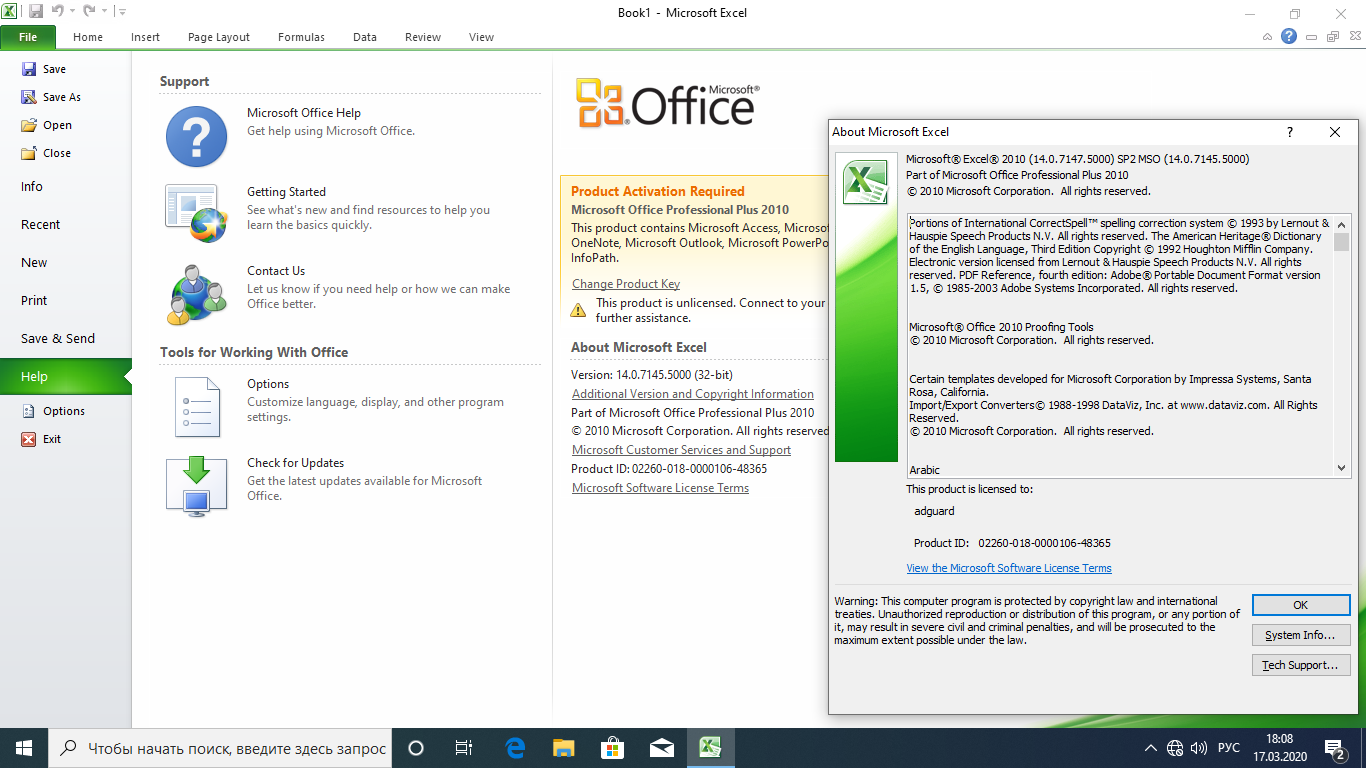Open the Undo history dropdown arrow
This screenshot has width=1366, height=768.
click(73, 12)
